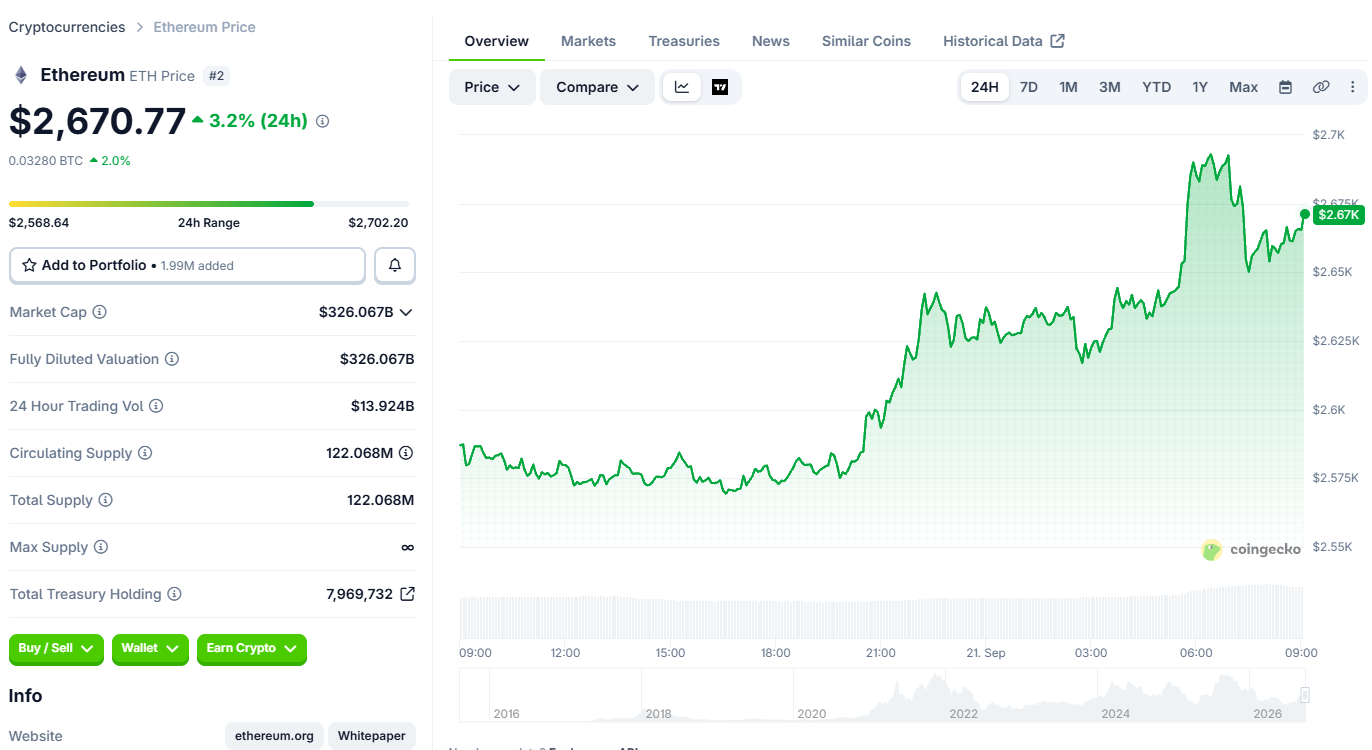Open the Earn Crypto dropdown
Image resolution: width=1372 pixels, height=750 pixels.
252,649
